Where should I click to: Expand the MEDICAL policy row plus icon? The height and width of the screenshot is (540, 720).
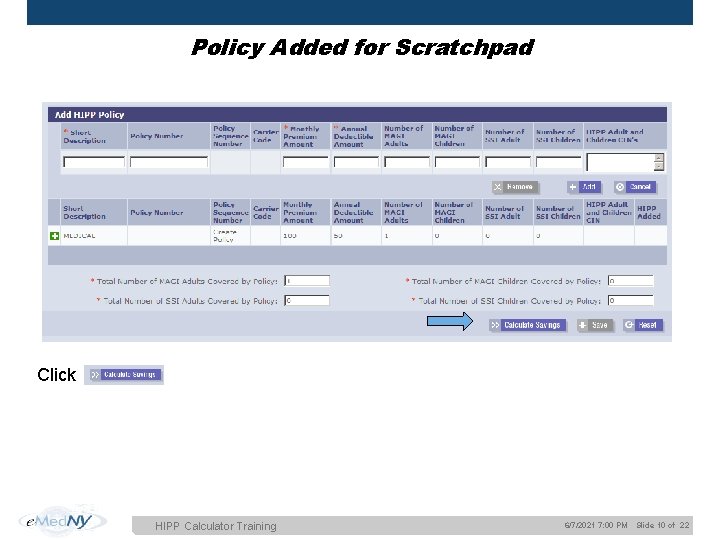click(x=54, y=236)
